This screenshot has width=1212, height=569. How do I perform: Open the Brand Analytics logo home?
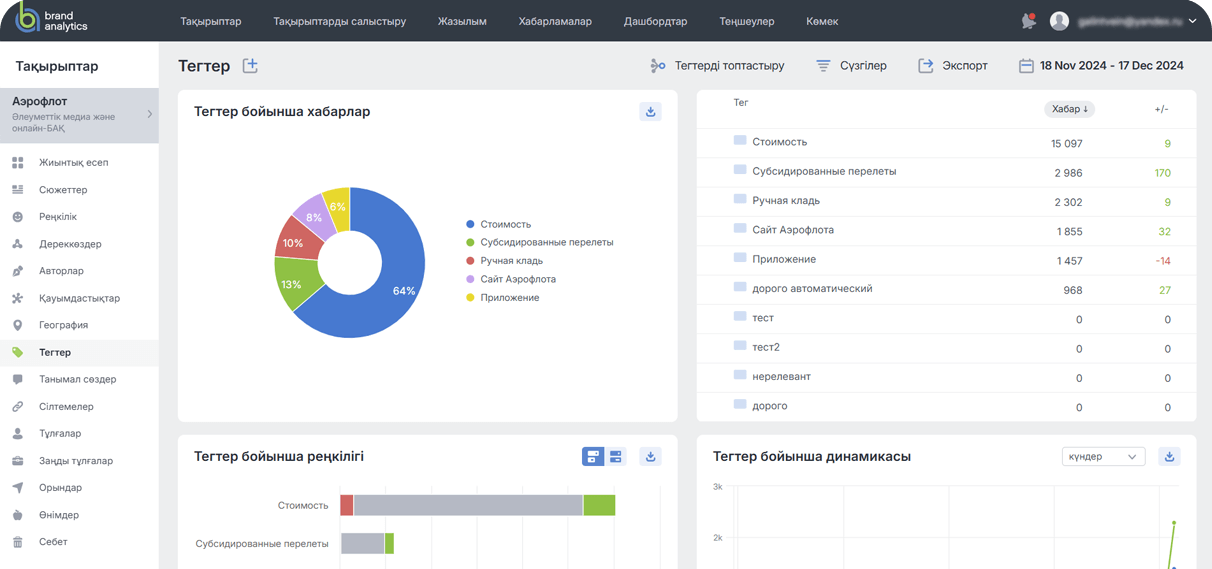[x=52, y=20]
